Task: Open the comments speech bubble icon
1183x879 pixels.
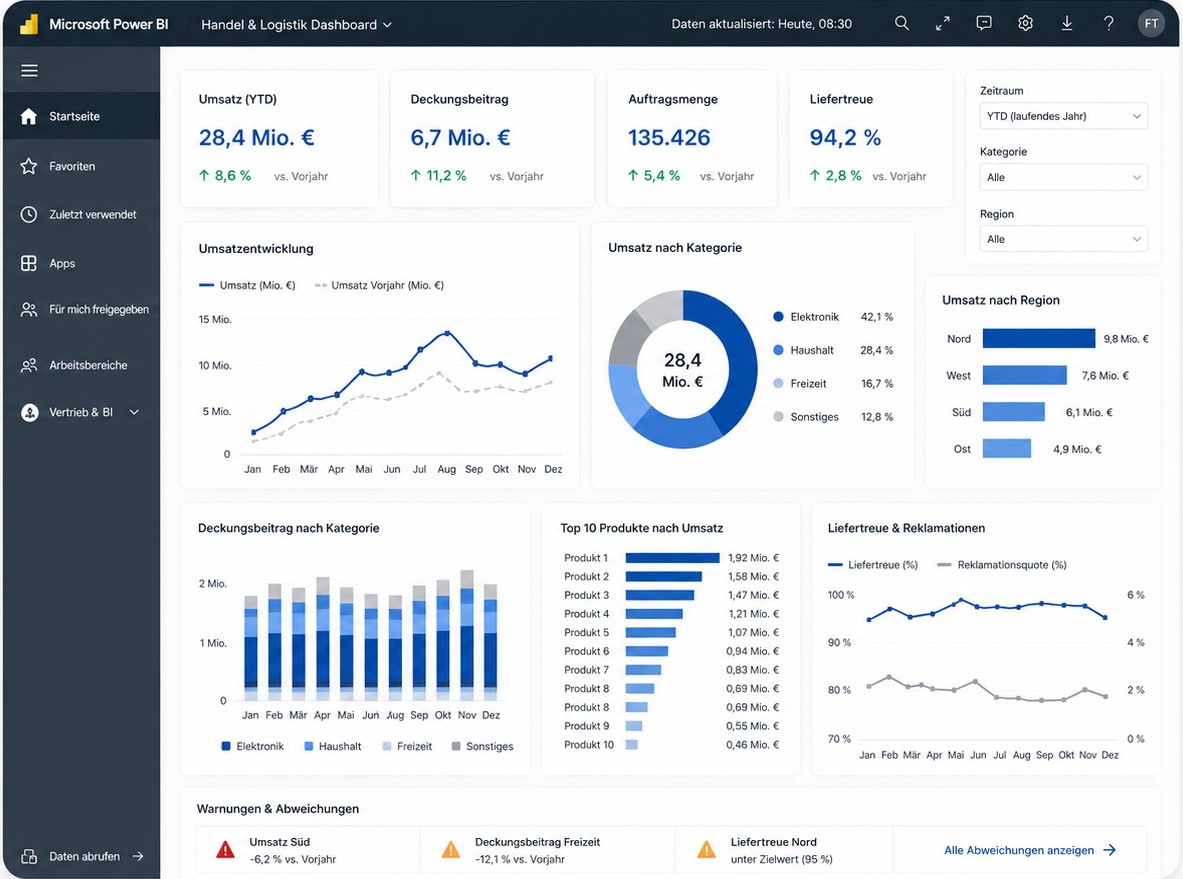Action: [x=984, y=23]
